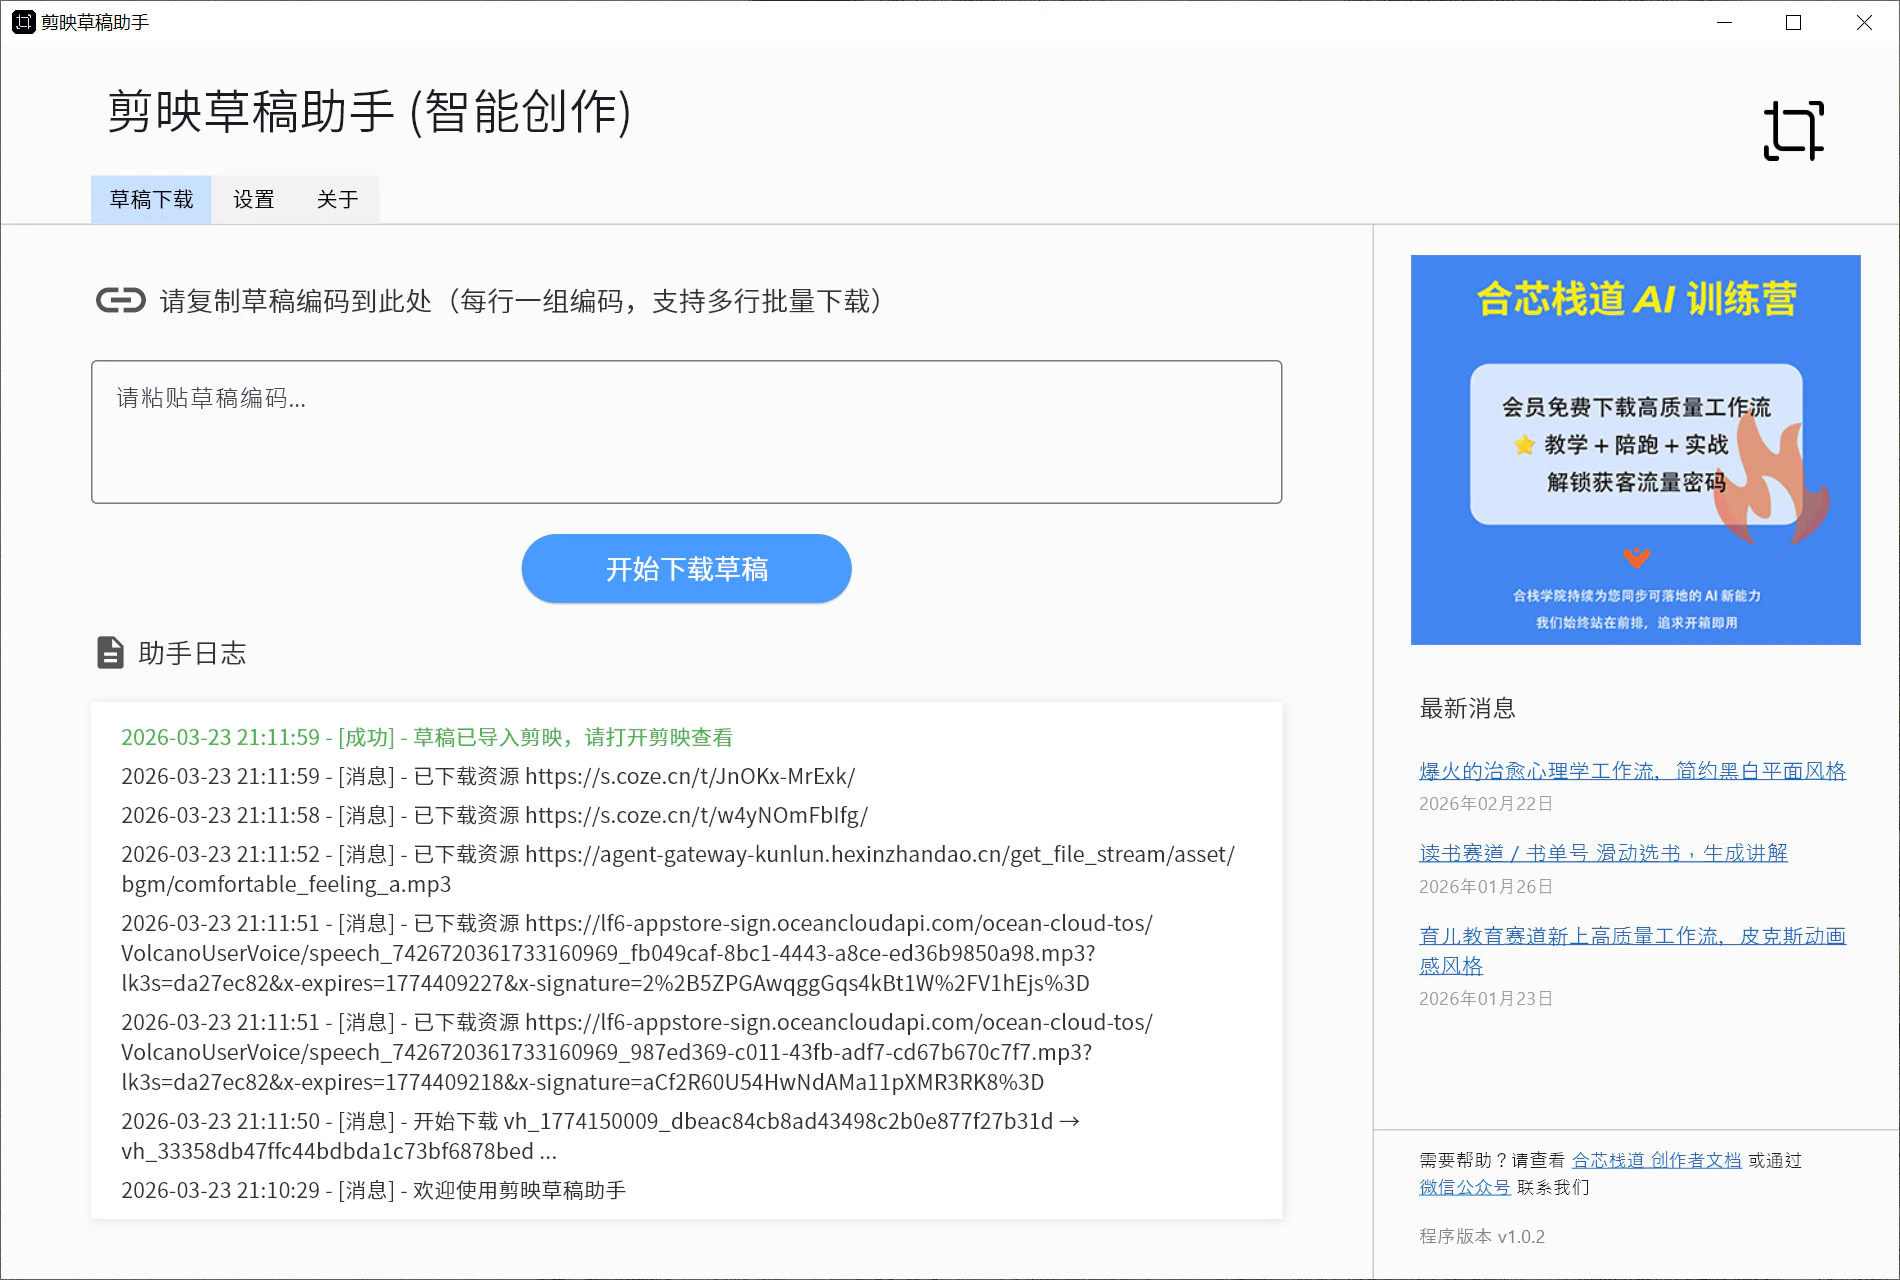Click the 微信公众号 link
The width and height of the screenshot is (1900, 1280).
(x=1464, y=1187)
